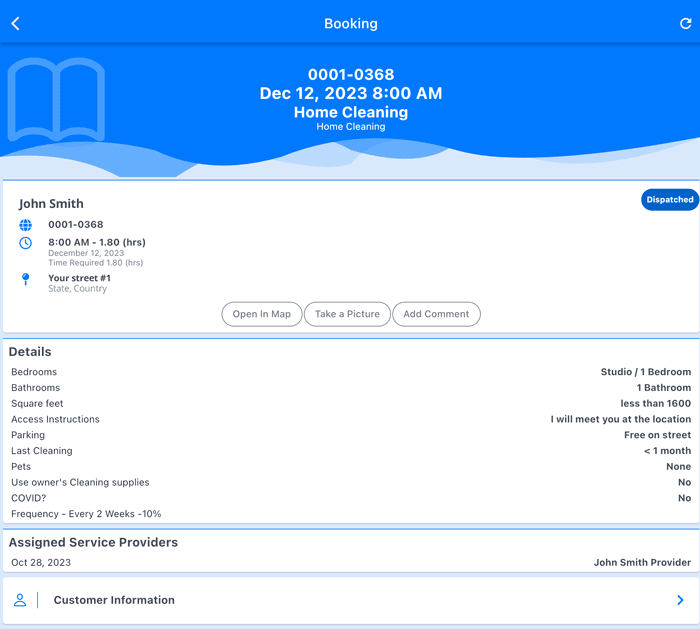Click the Bedrooms row label
The image size is (700, 629).
pos(34,372)
